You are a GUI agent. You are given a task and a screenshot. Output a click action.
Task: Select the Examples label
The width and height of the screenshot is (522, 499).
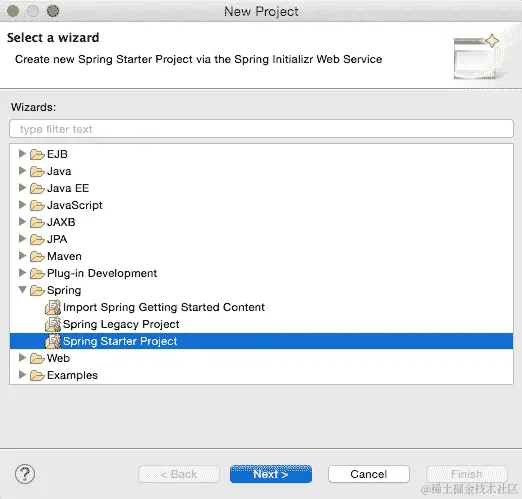click(72, 376)
